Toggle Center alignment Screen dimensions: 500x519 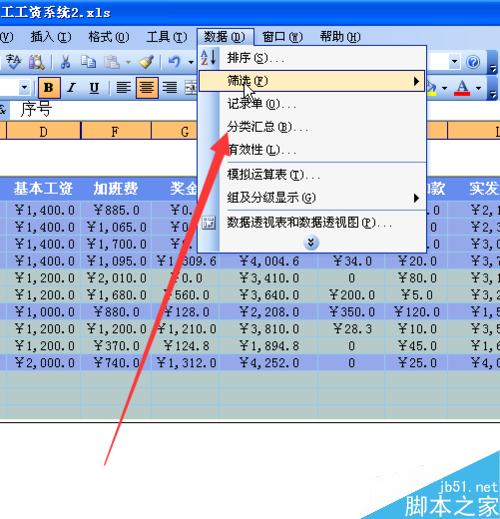tap(147, 88)
